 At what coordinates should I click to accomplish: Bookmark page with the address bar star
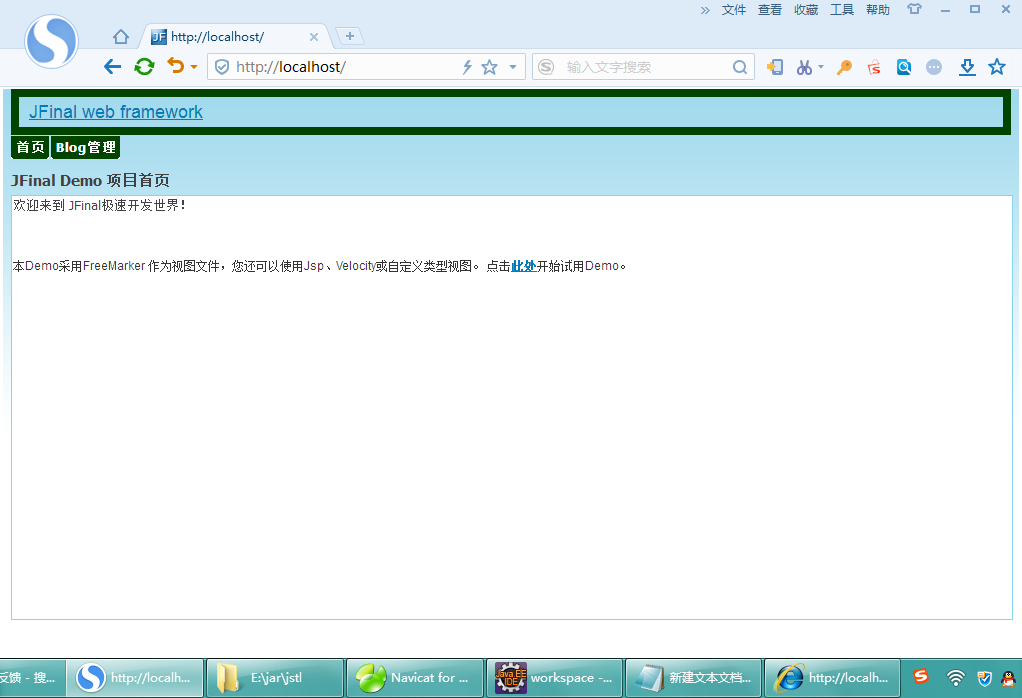(489, 67)
